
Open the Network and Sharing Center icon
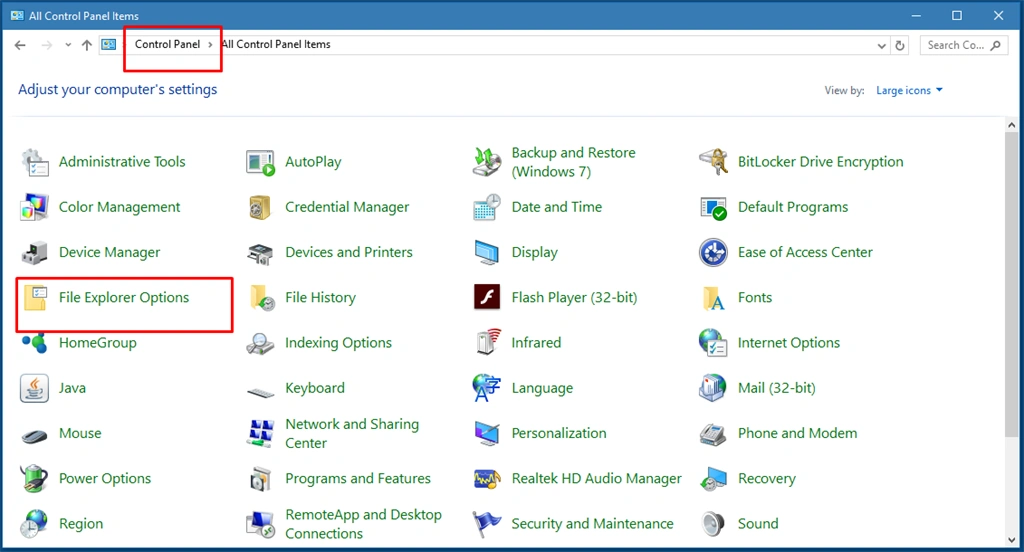pyautogui.click(x=261, y=434)
